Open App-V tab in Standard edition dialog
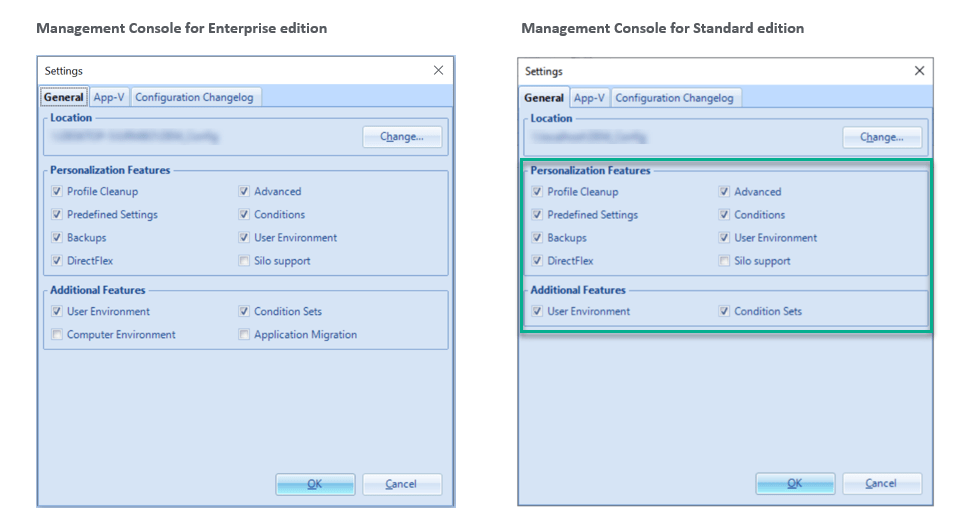 pyautogui.click(x=589, y=98)
